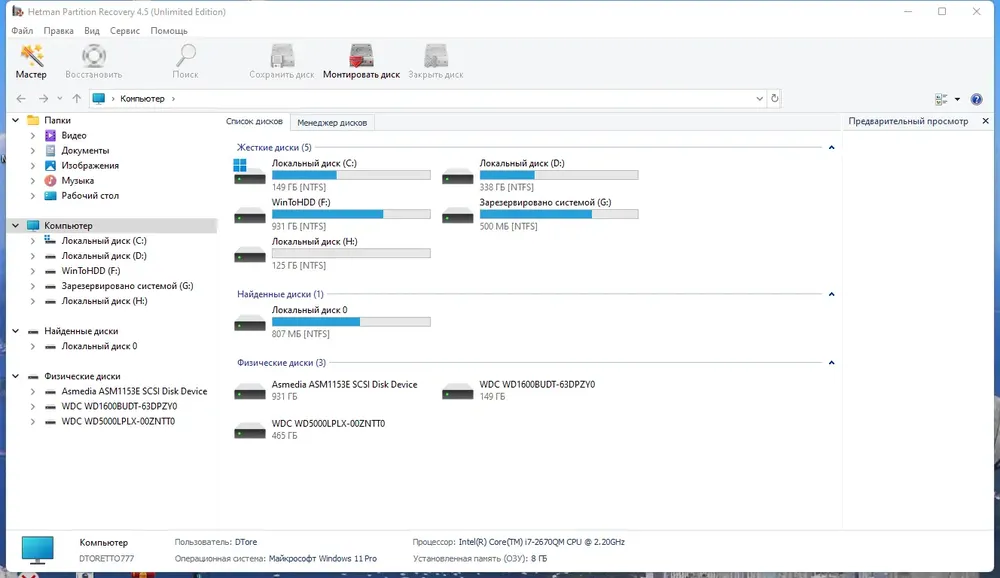1000x578 pixels.
Task: Select found Локальный диск 0 drive icon
Action: click(x=249, y=323)
